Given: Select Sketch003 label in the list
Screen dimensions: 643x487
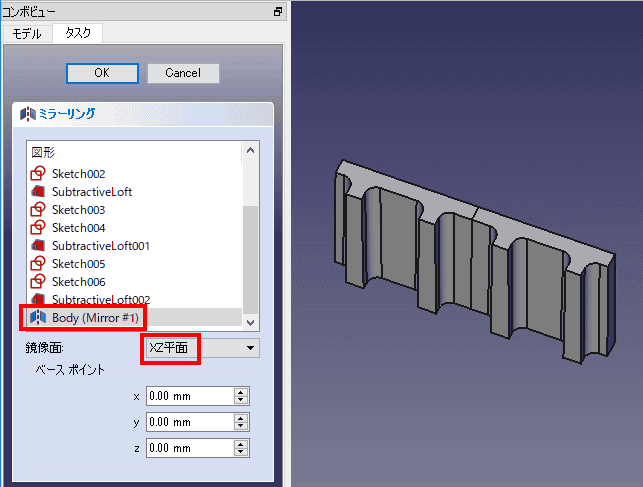Looking at the screenshot, I should click(79, 210).
